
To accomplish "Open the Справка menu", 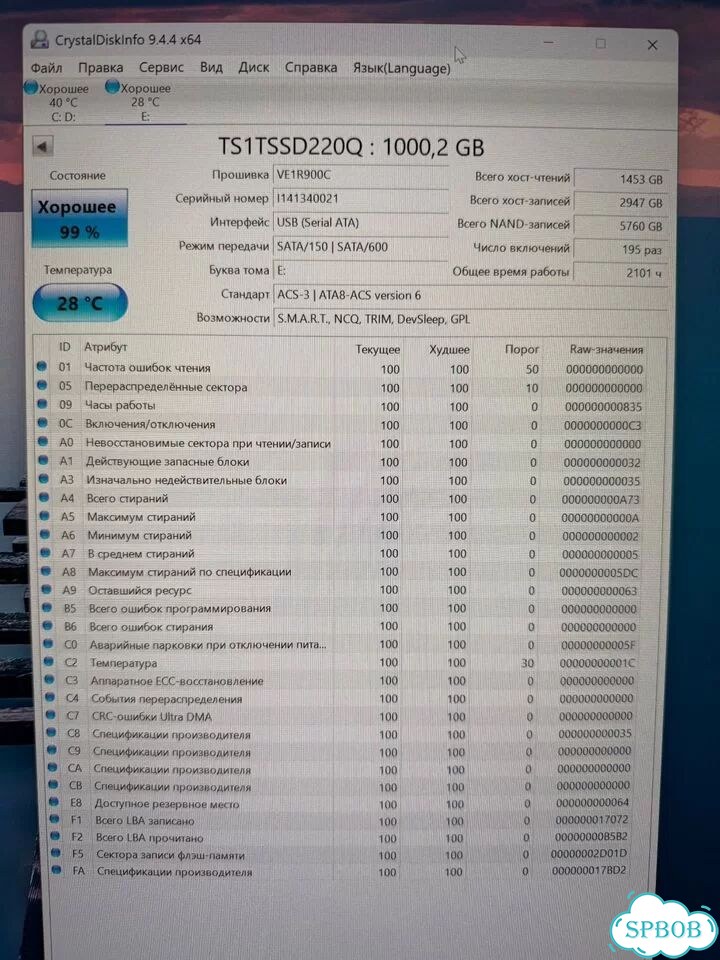I will point(310,67).
